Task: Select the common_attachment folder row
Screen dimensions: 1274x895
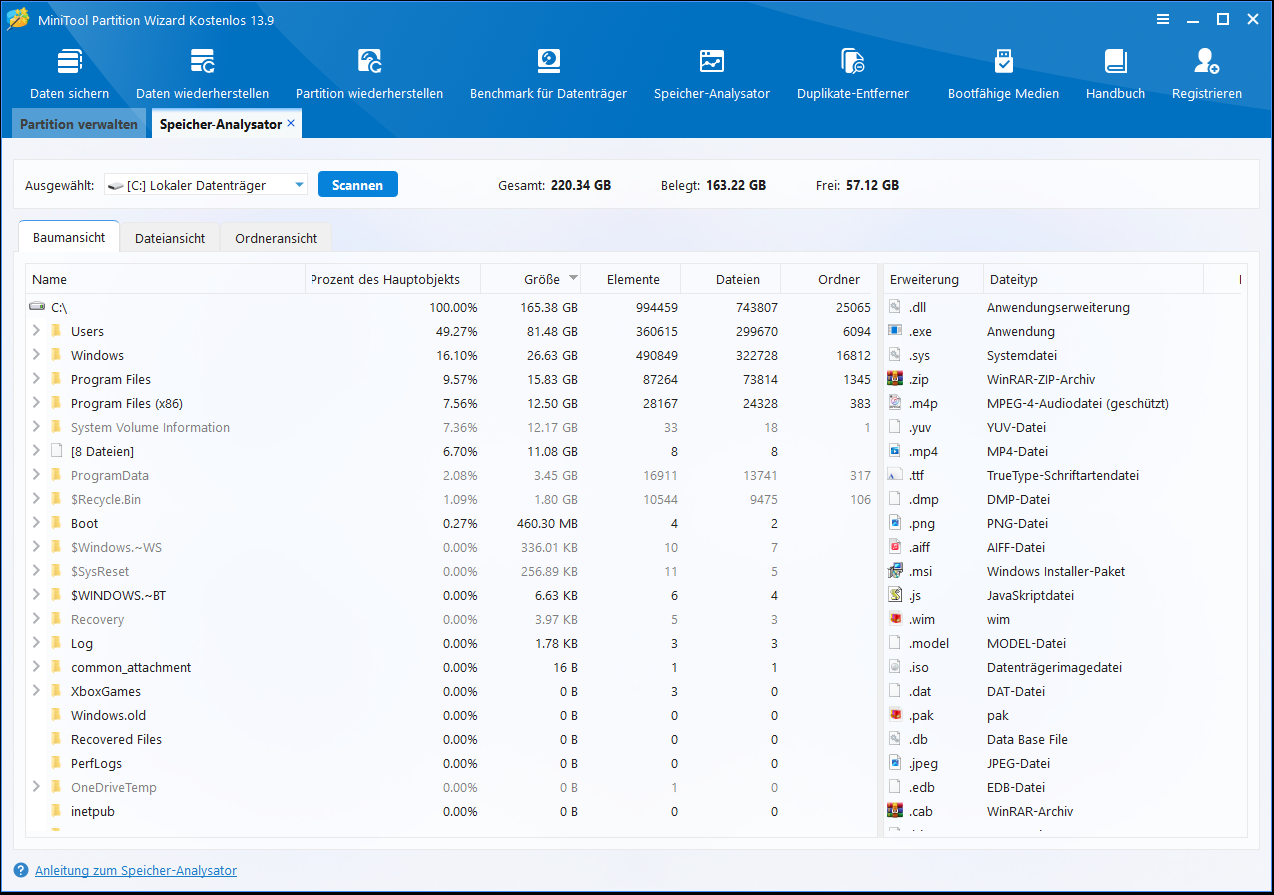Action: point(451,667)
